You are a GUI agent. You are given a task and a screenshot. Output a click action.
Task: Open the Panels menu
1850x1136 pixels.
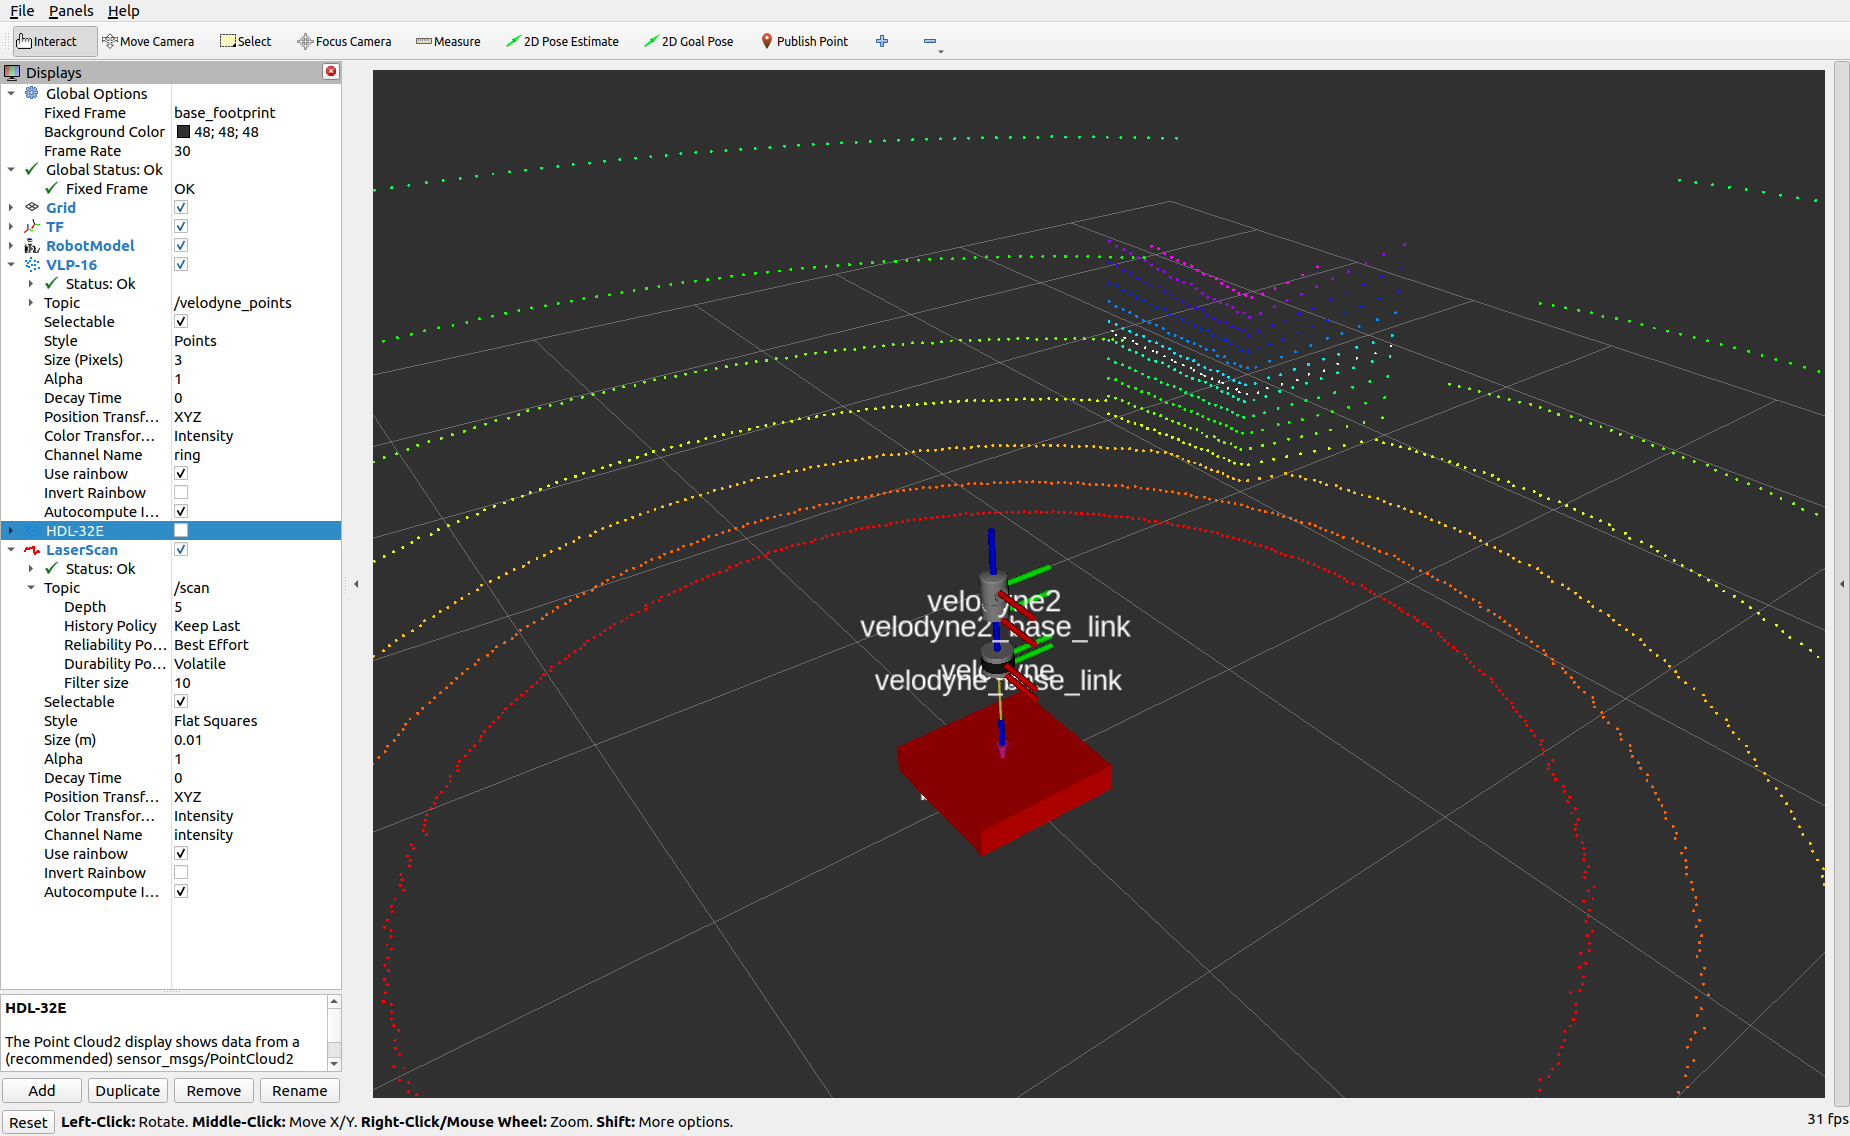click(70, 11)
